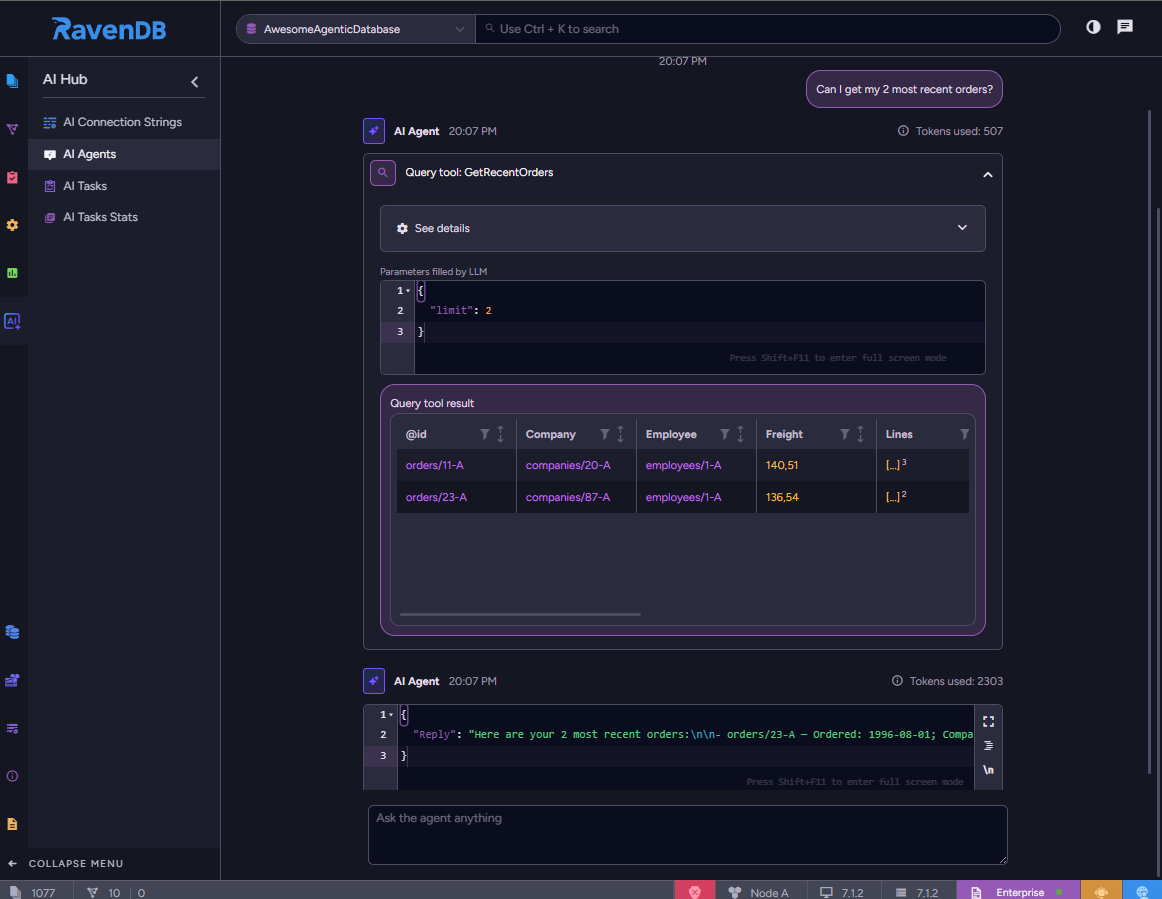Open AI Hub icon in the sidebar
The image size is (1162, 899).
[x=12, y=321]
